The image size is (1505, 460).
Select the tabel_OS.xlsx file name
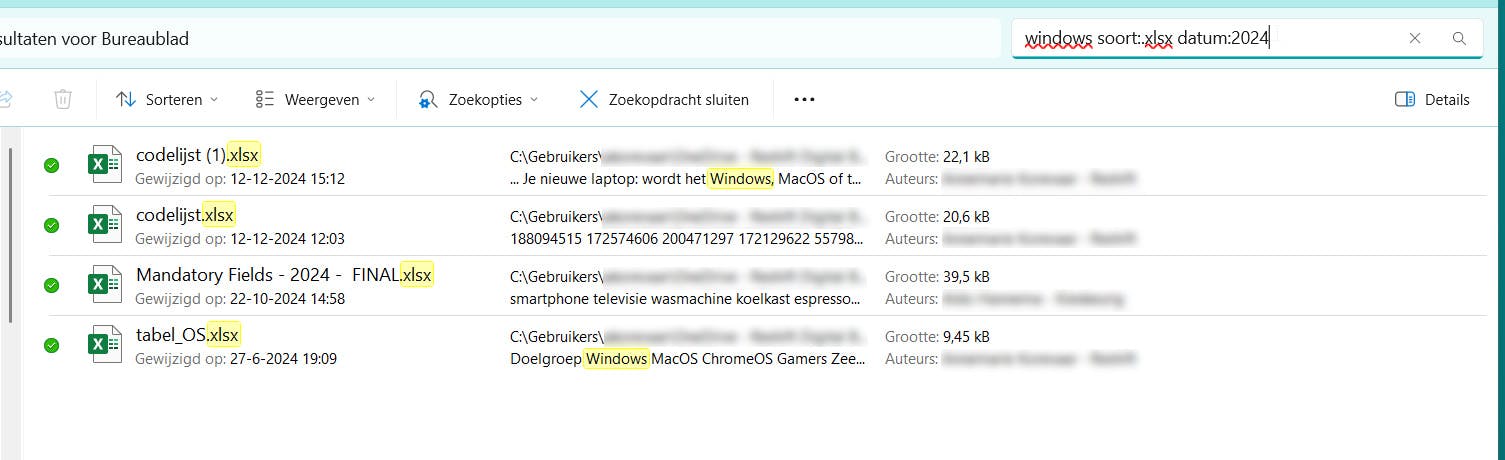[x=187, y=335]
